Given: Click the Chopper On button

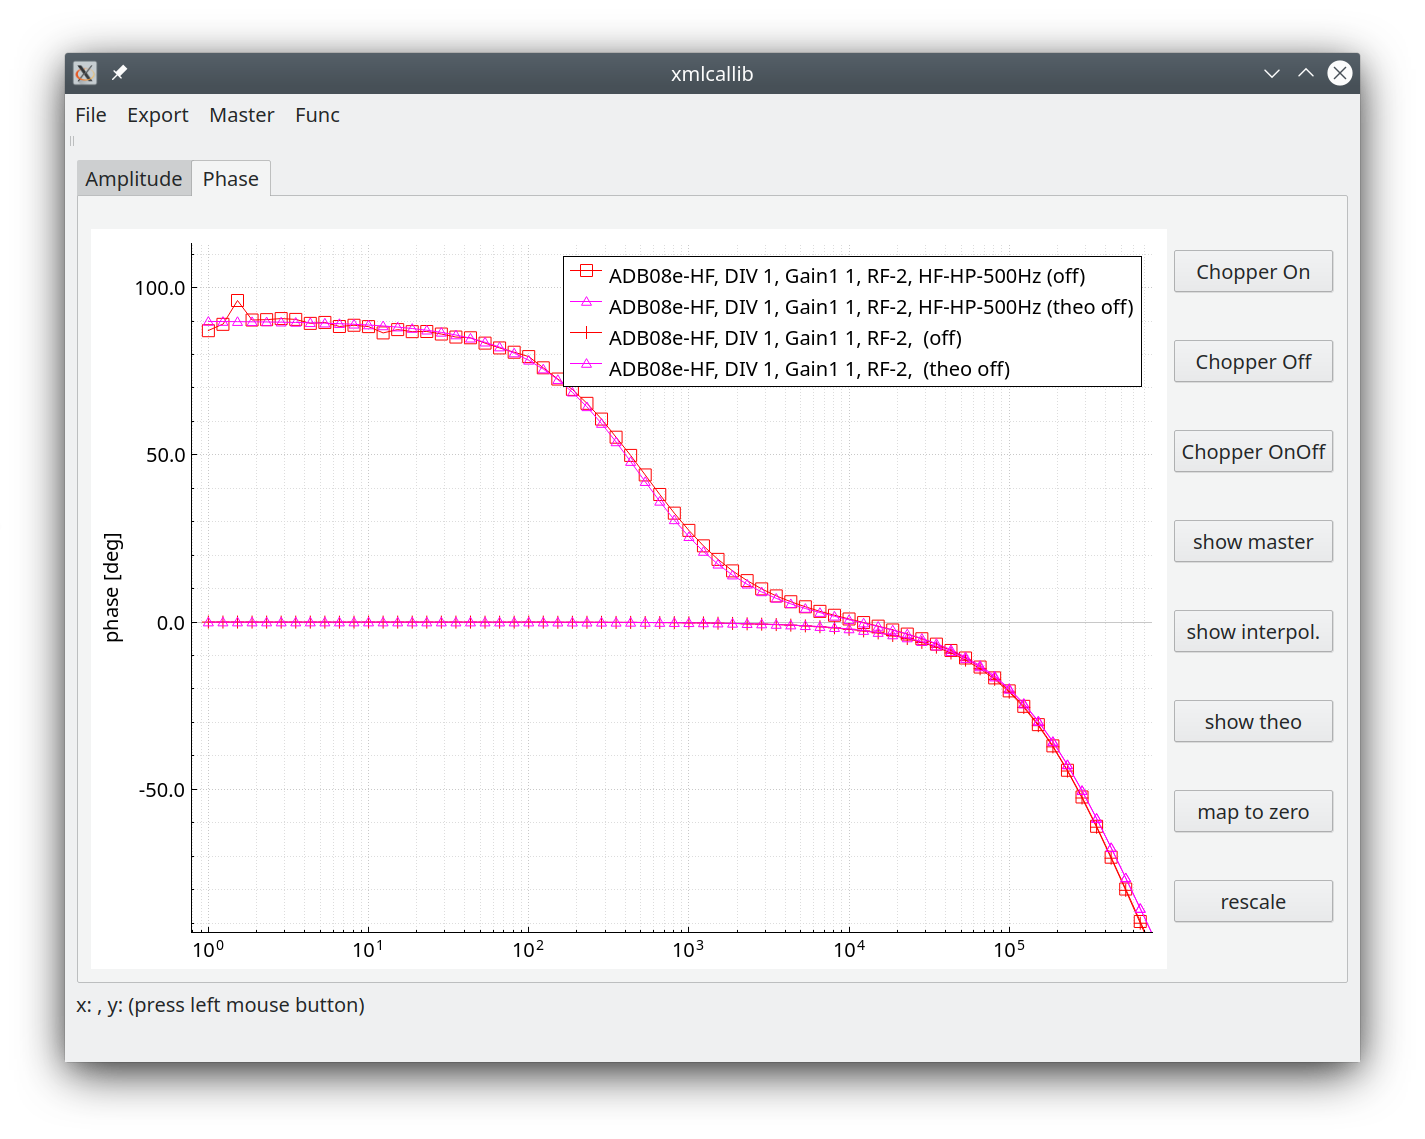Looking at the screenshot, I should pos(1253,272).
